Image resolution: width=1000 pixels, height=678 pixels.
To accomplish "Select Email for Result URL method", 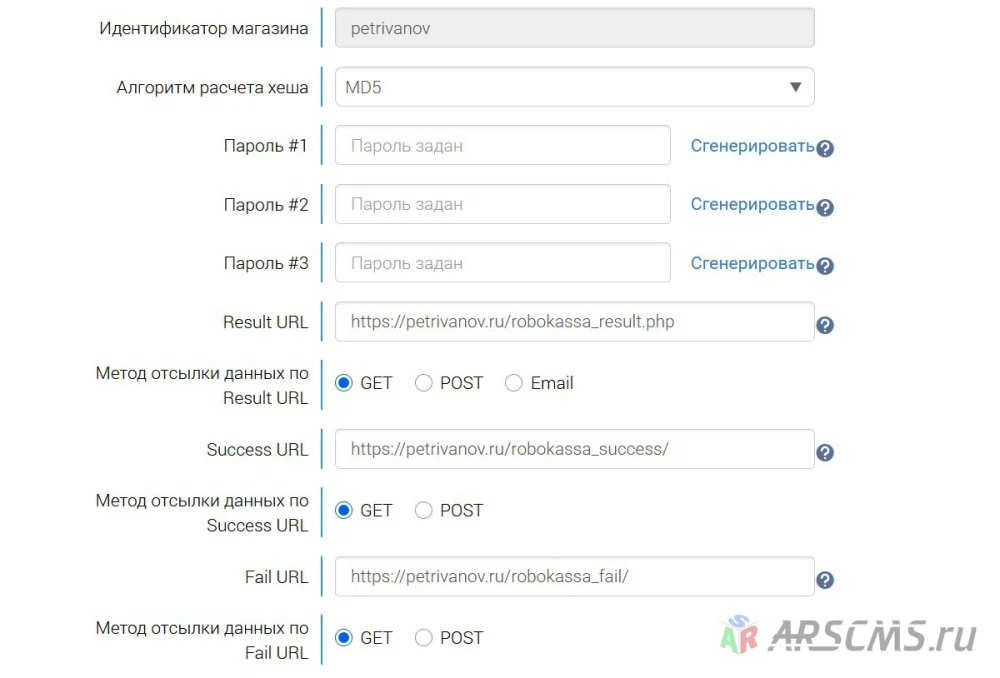I will pyautogui.click(x=513, y=383).
